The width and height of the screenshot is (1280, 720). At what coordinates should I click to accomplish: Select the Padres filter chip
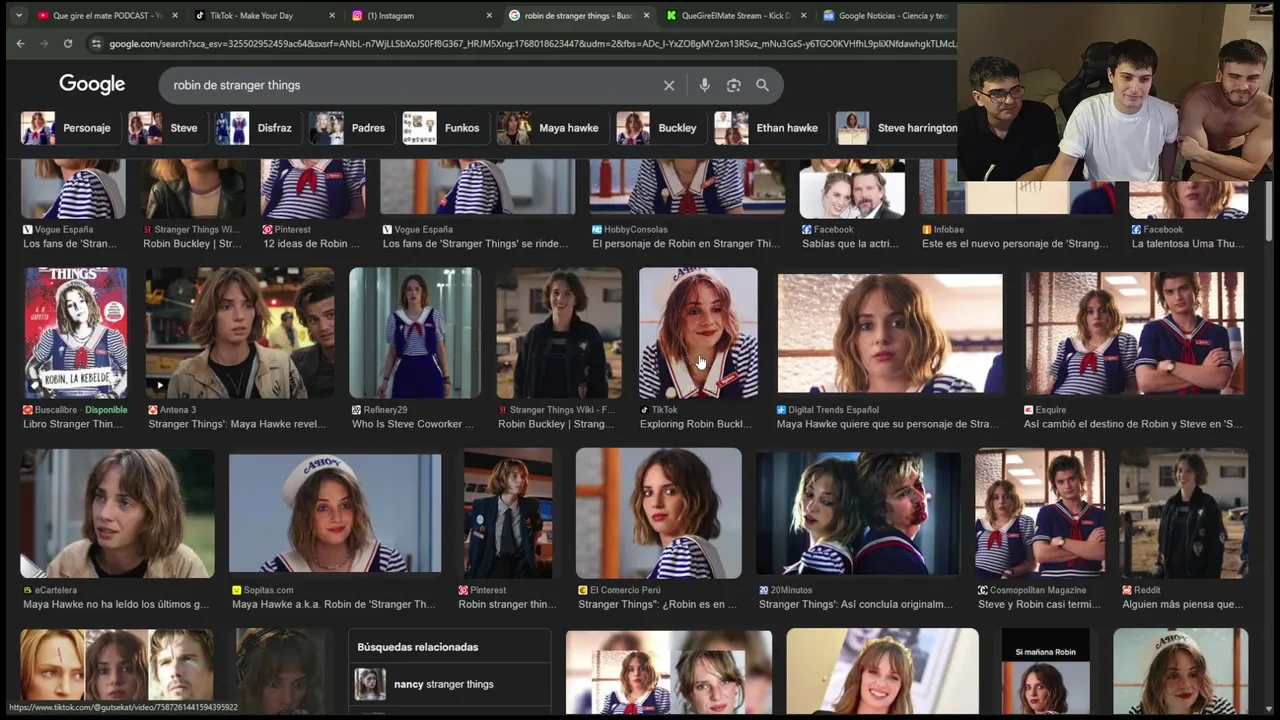349,128
